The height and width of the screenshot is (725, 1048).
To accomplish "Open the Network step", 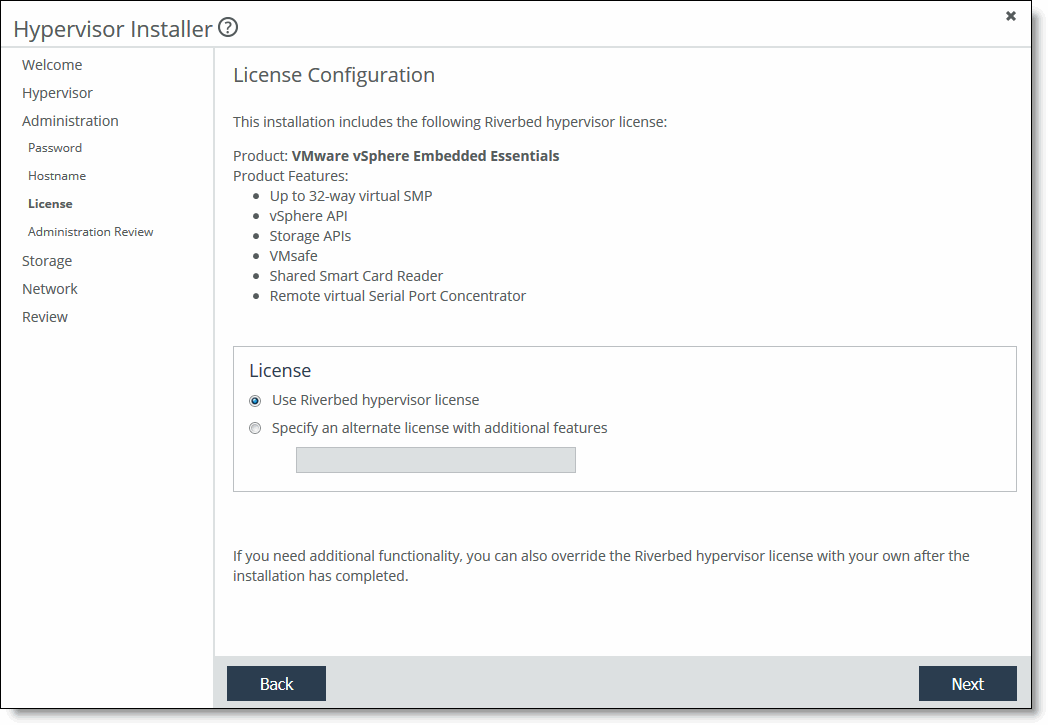I will pos(50,289).
